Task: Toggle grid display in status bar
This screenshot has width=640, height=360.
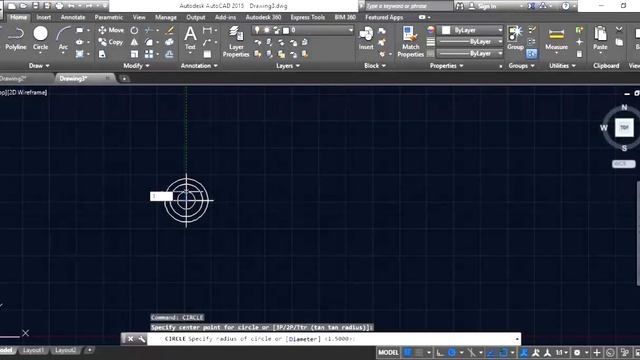Action: pyautogui.click(x=408, y=352)
